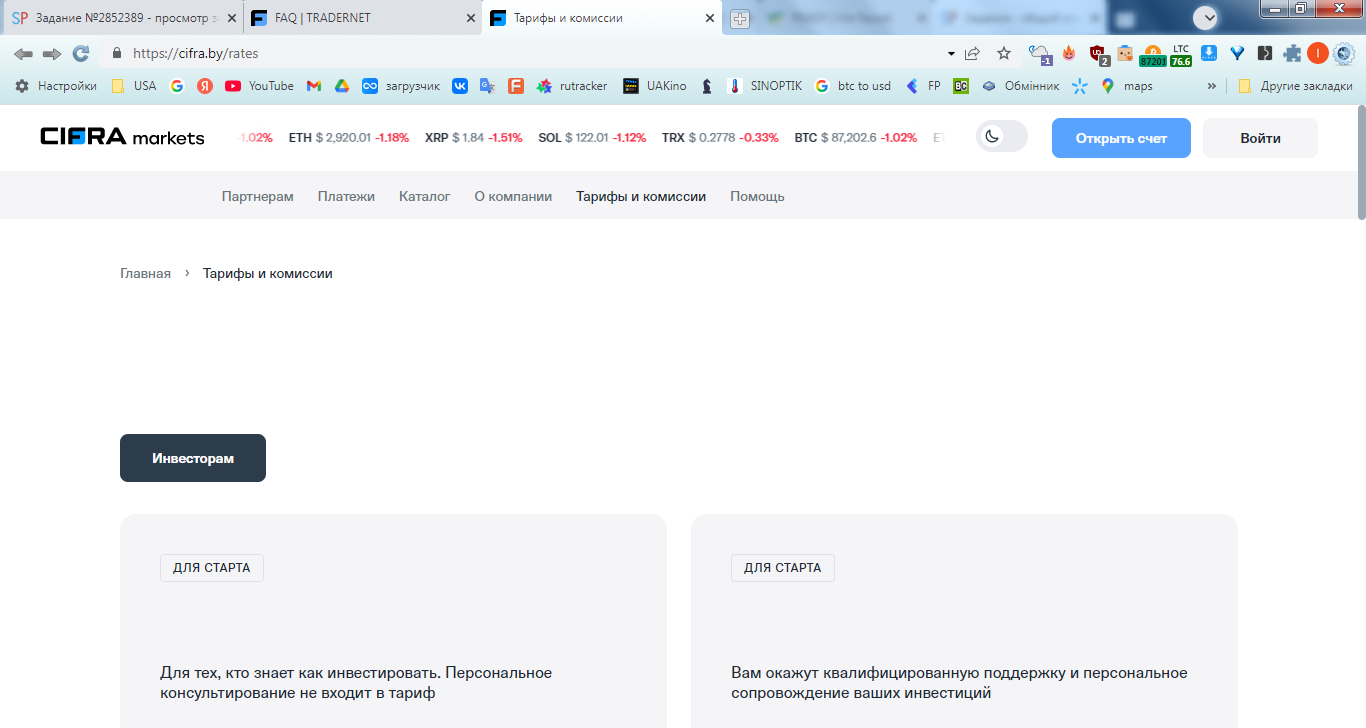Viewport: 1366px width, 728px height.
Task: Open the LTC price extension showing 76.6
Action: pos(1181,54)
